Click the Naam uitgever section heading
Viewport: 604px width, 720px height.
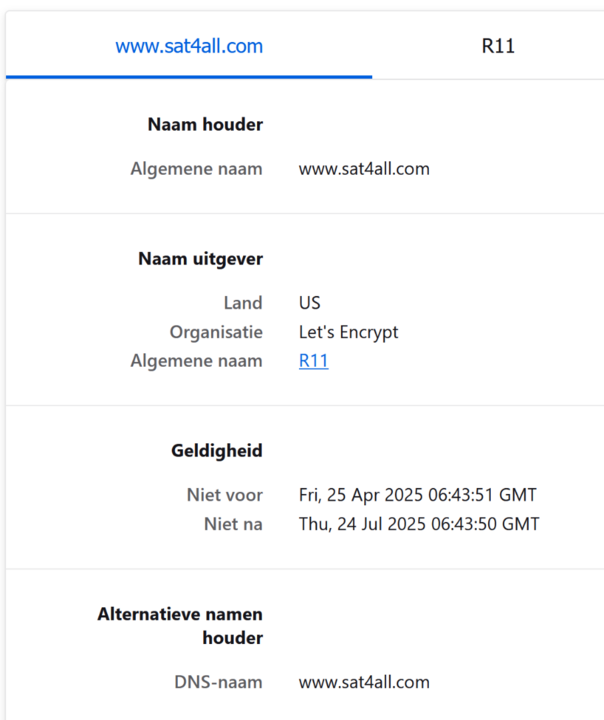[x=200, y=259]
